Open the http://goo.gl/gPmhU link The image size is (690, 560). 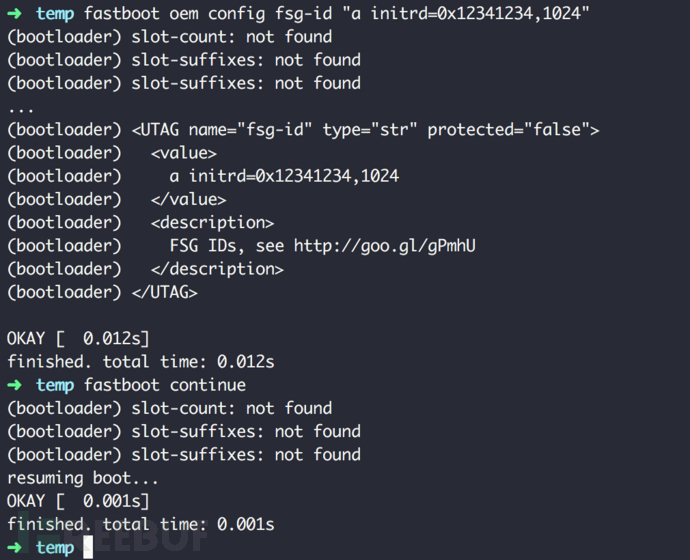[385, 246]
